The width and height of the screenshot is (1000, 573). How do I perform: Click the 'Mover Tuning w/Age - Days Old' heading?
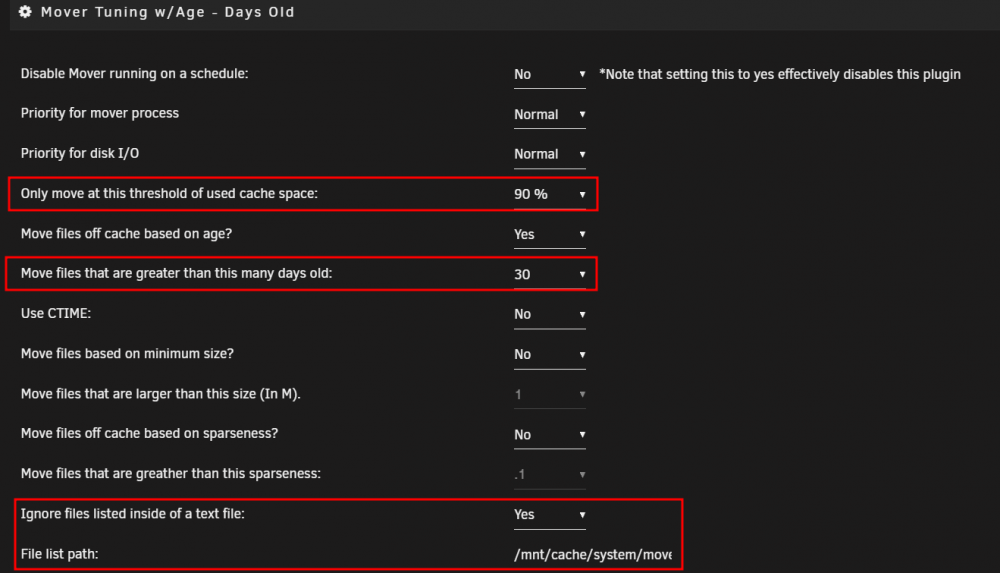point(168,12)
